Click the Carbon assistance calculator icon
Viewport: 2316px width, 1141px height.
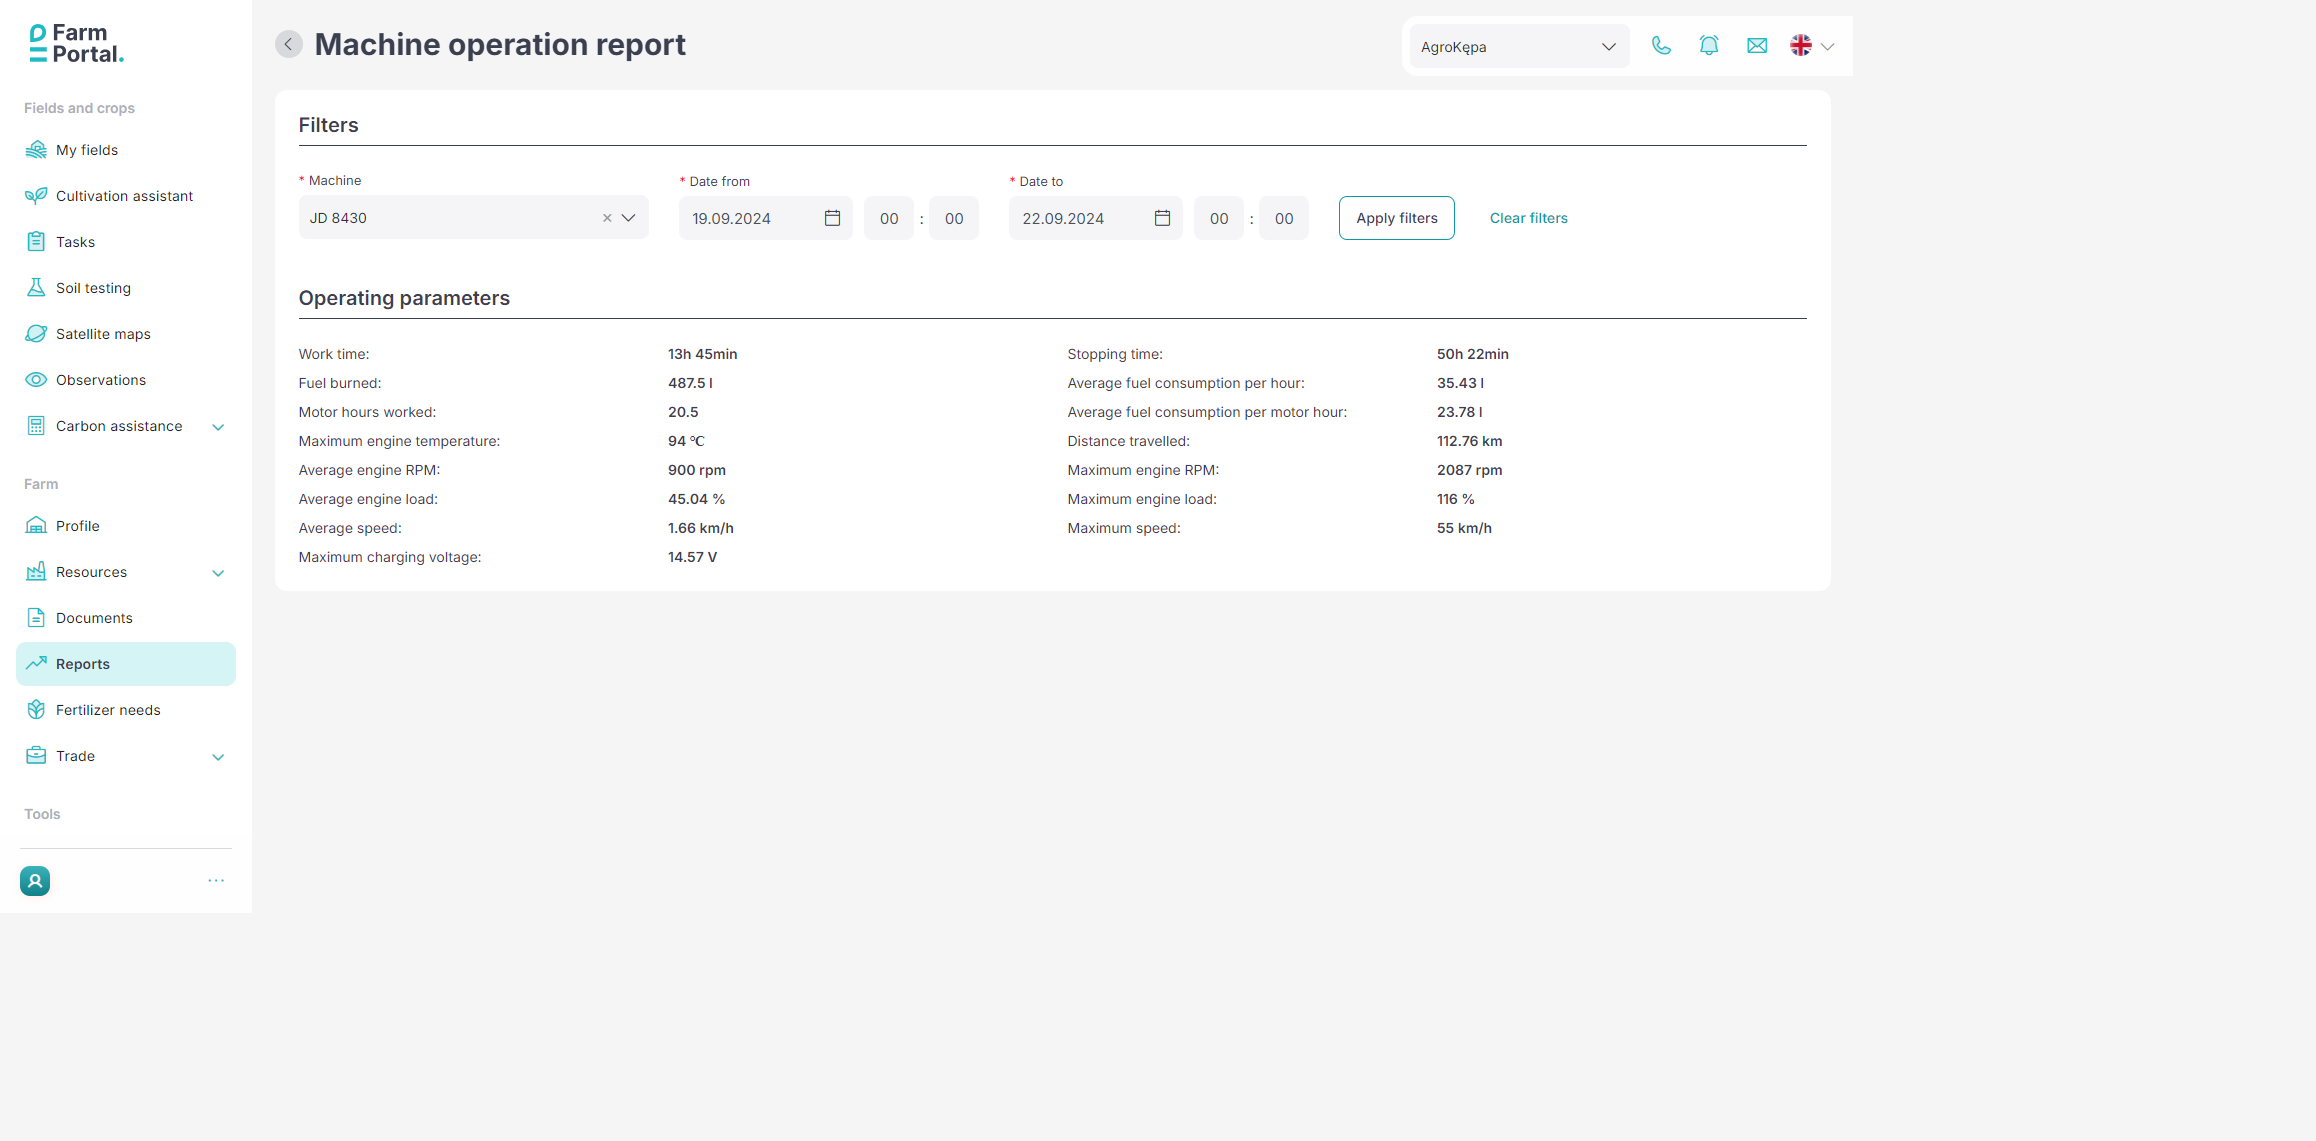click(x=36, y=426)
